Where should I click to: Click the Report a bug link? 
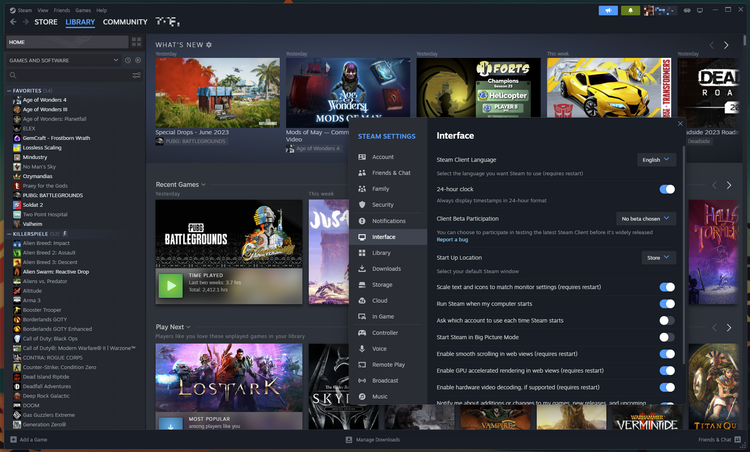coord(452,240)
